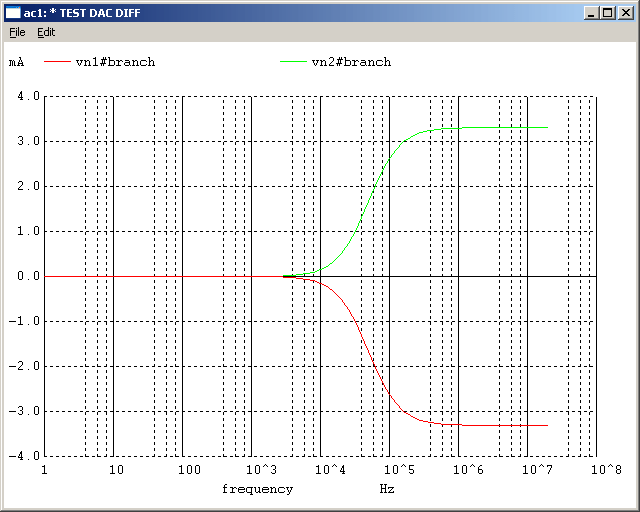The image size is (640, 512).
Task: Click the 10^3 x-axis label
Action: 261,470
